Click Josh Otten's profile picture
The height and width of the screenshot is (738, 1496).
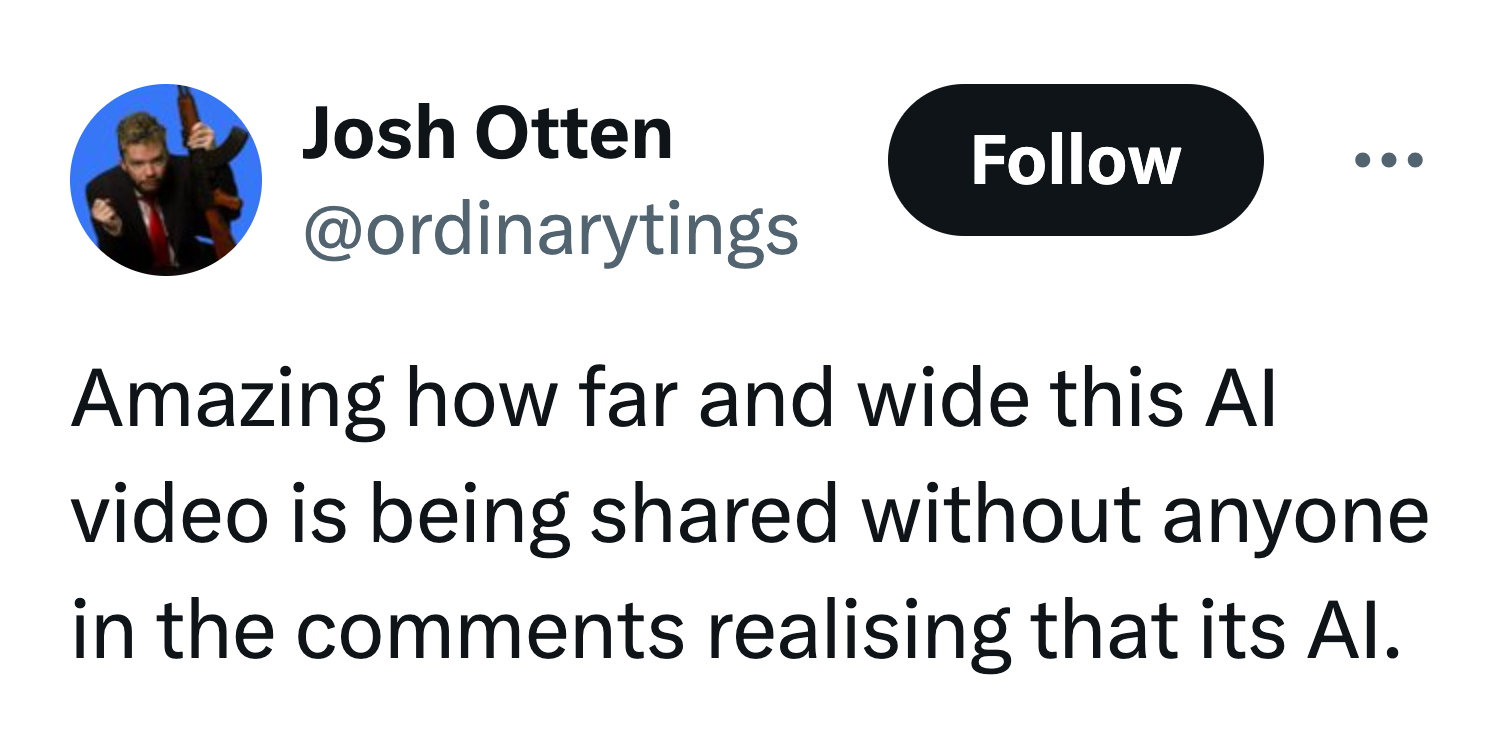point(166,179)
